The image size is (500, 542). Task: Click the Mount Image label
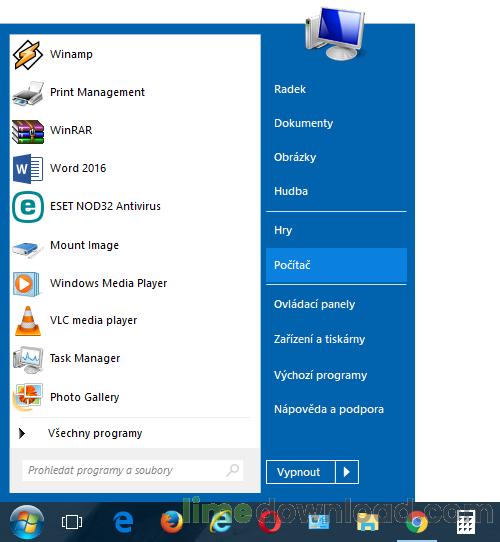tap(84, 245)
